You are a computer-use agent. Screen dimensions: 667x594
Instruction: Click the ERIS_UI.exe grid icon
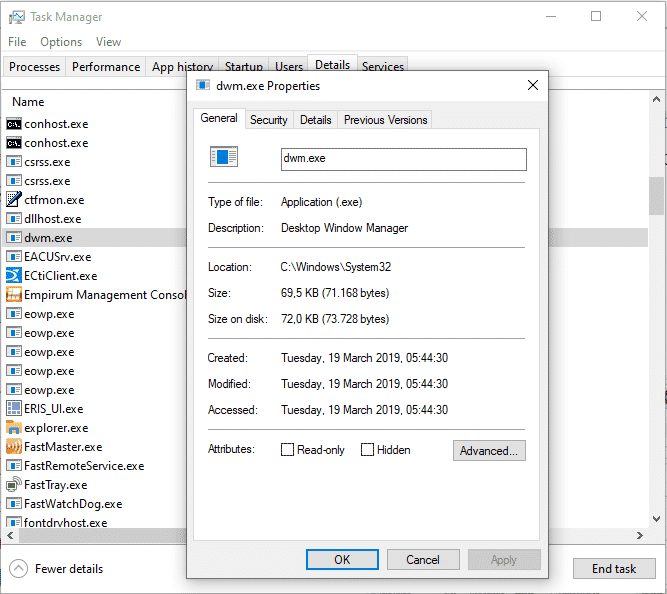click(14, 408)
